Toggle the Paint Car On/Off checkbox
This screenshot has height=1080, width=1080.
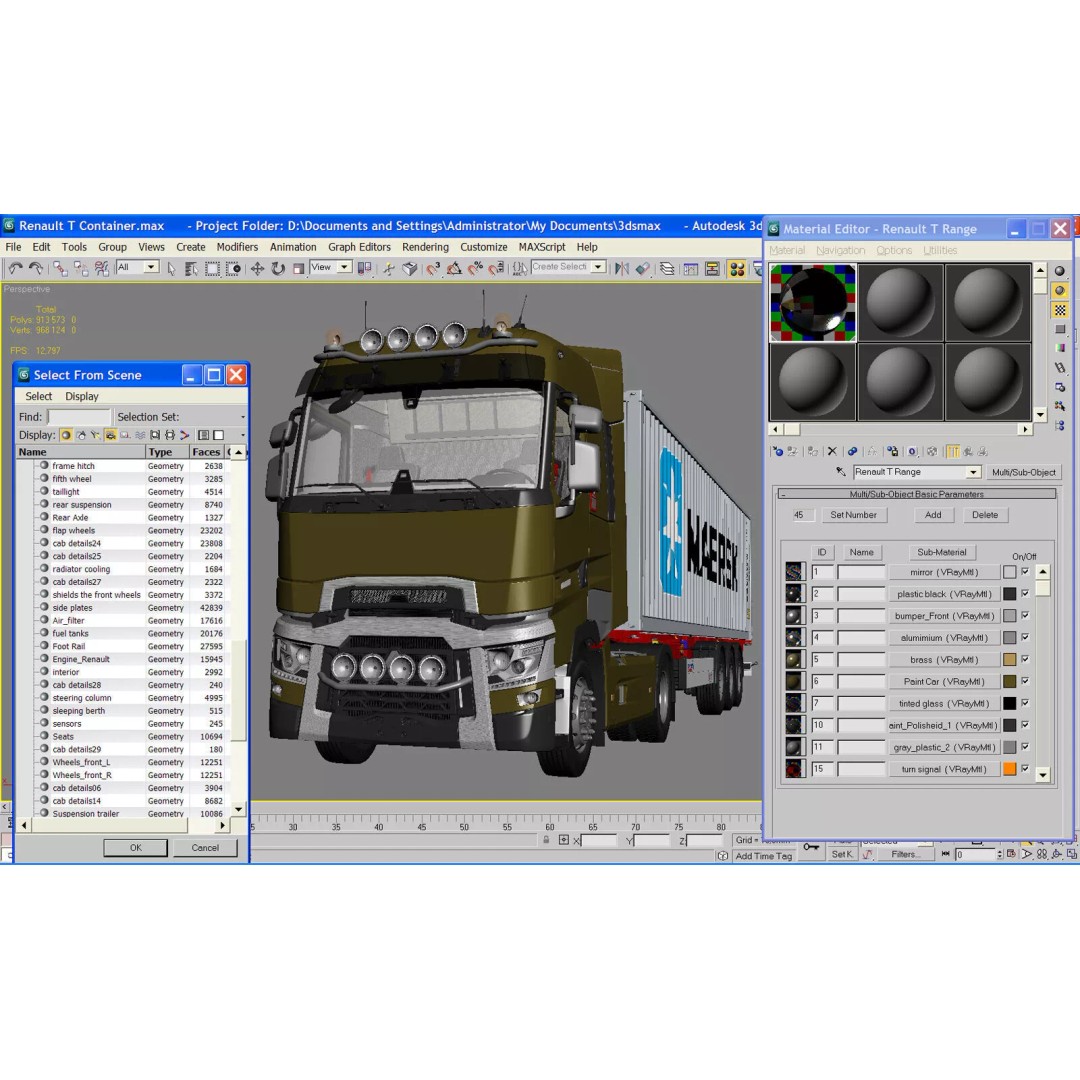[1025, 681]
